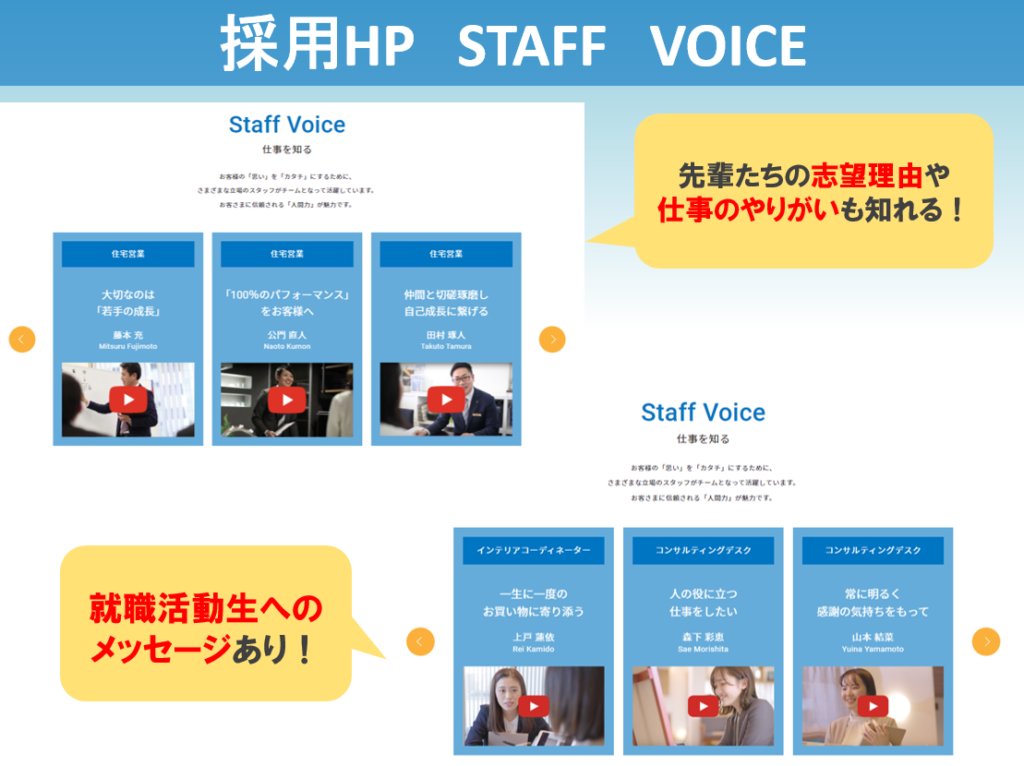Select the インテリアコーディネーター category label
The height and width of the screenshot is (766, 1024).
[533, 551]
